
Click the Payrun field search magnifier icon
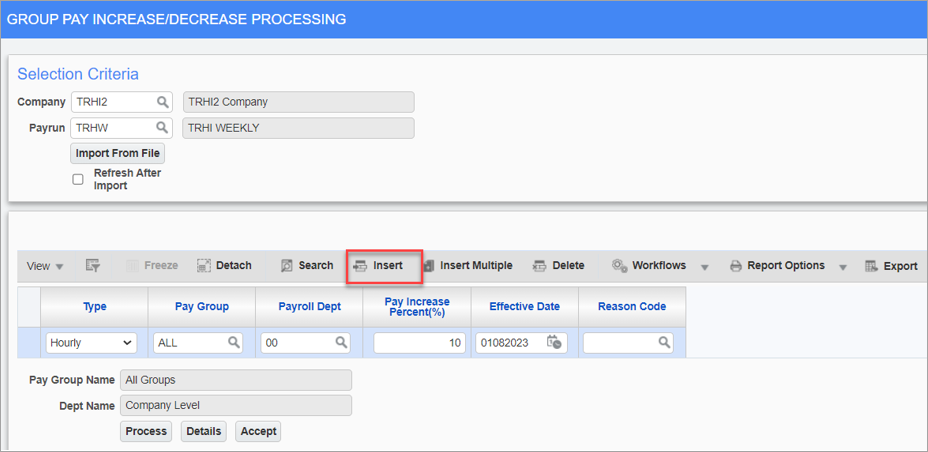coord(162,127)
